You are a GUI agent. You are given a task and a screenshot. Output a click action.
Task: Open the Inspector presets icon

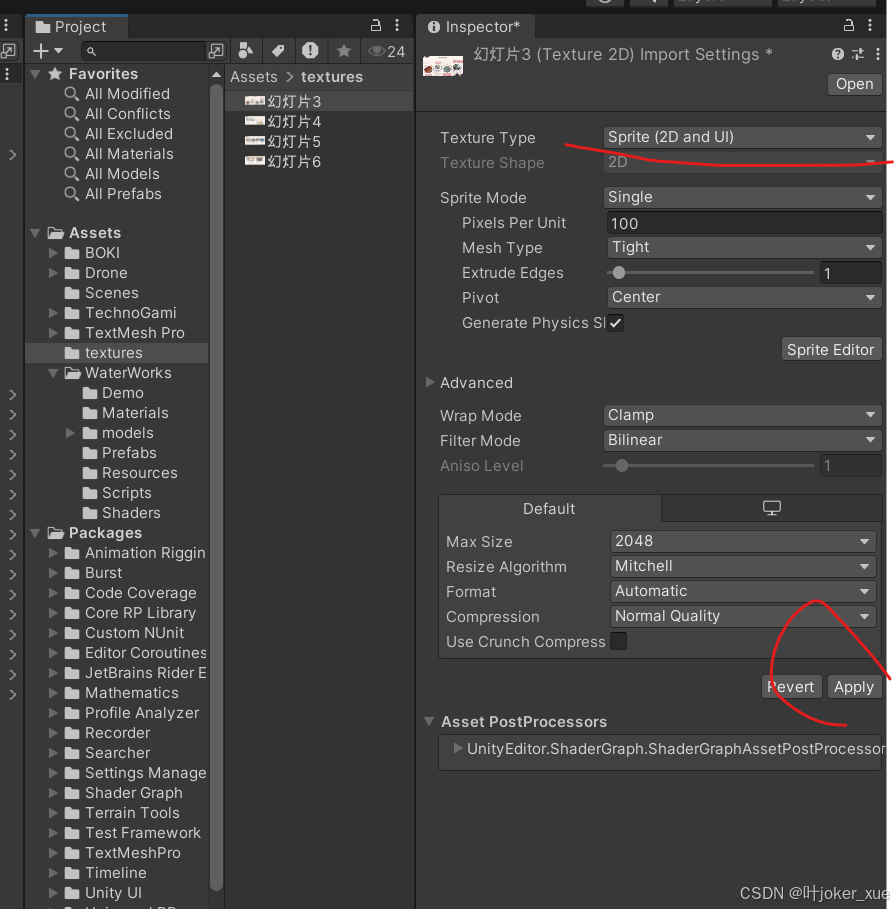tap(858, 54)
